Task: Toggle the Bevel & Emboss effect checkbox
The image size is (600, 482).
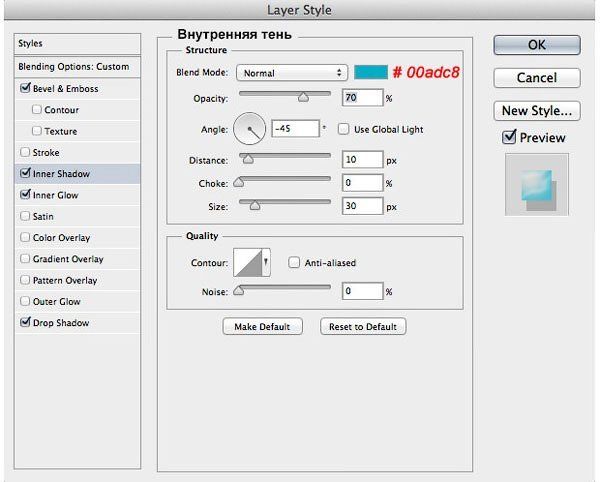Action: (x=25, y=89)
